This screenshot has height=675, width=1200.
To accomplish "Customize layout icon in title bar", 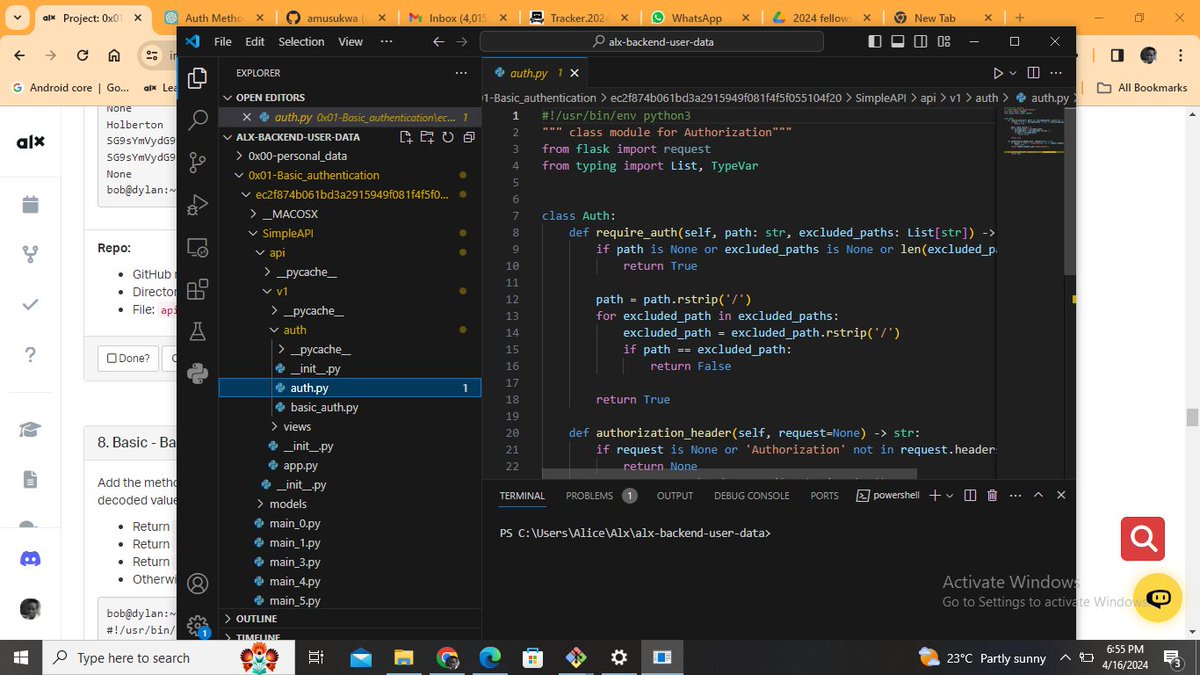I will coord(944,41).
